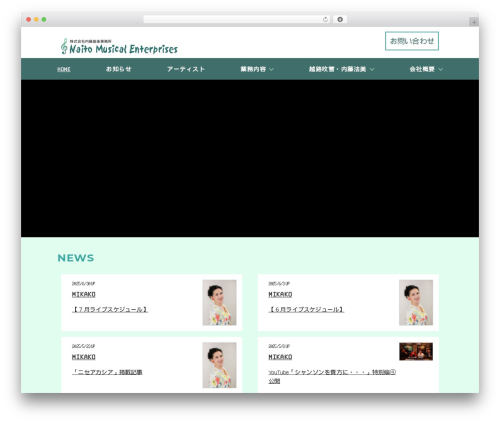Click thumbnail of ニセアカシア news card
The width and height of the screenshot is (500, 423).
click(219, 365)
